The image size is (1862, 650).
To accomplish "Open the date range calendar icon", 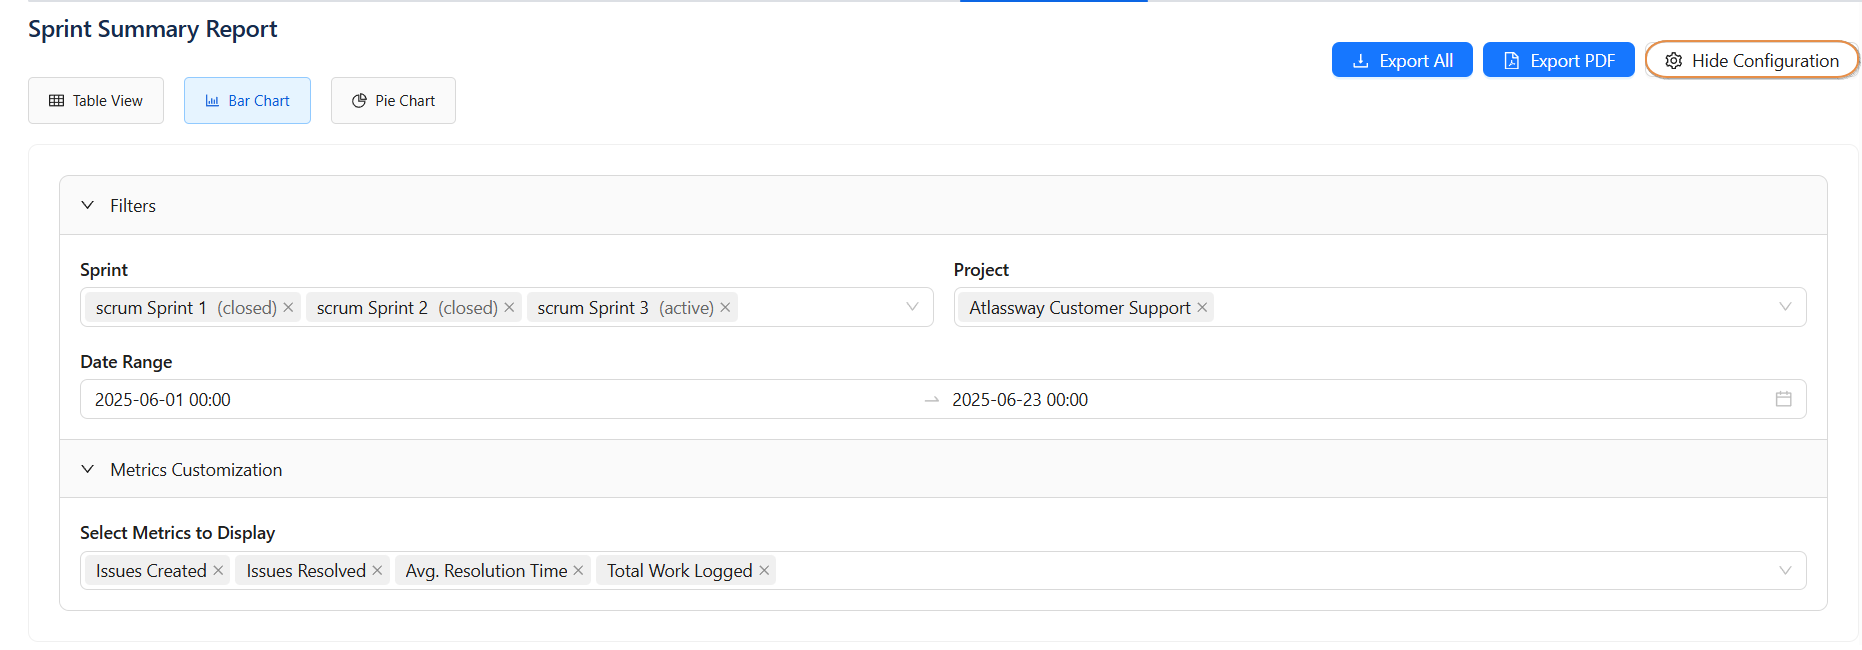I will click(1783, 399).
